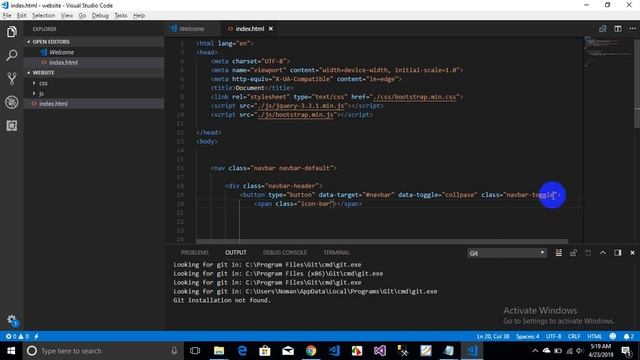Click the errors and warnings status indicator

pyautogui.click(x=17, y=336)
